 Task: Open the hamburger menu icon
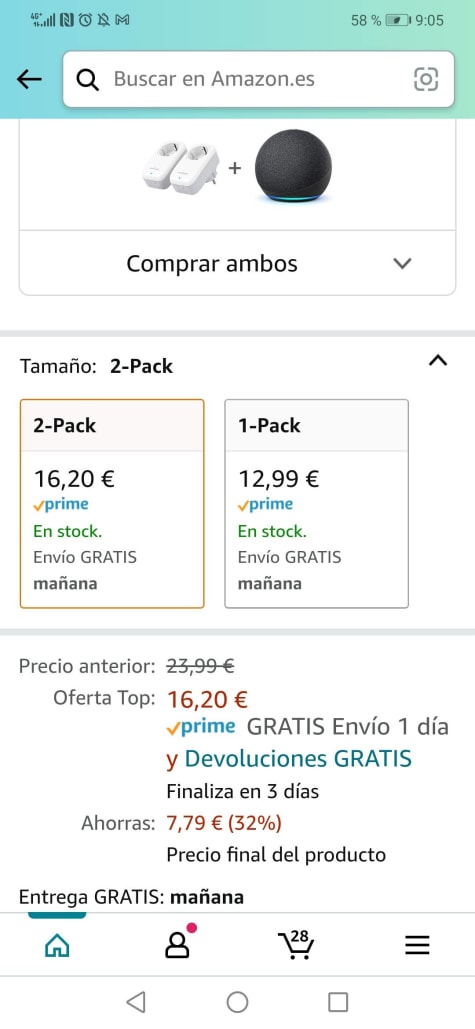(x=417, y=945)
